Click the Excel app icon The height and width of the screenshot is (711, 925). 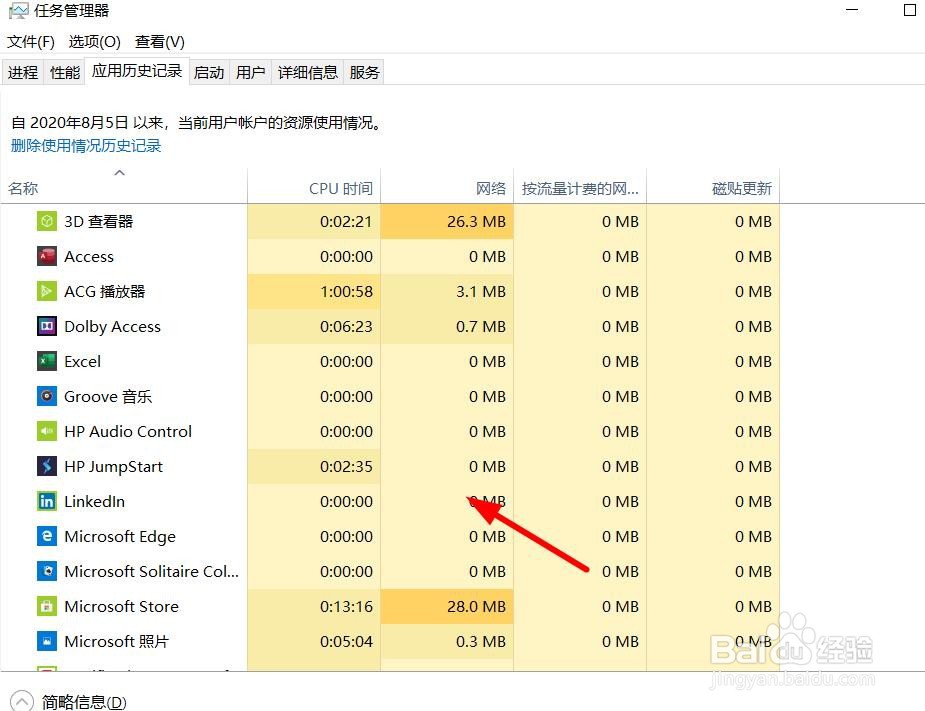(47, 361)
